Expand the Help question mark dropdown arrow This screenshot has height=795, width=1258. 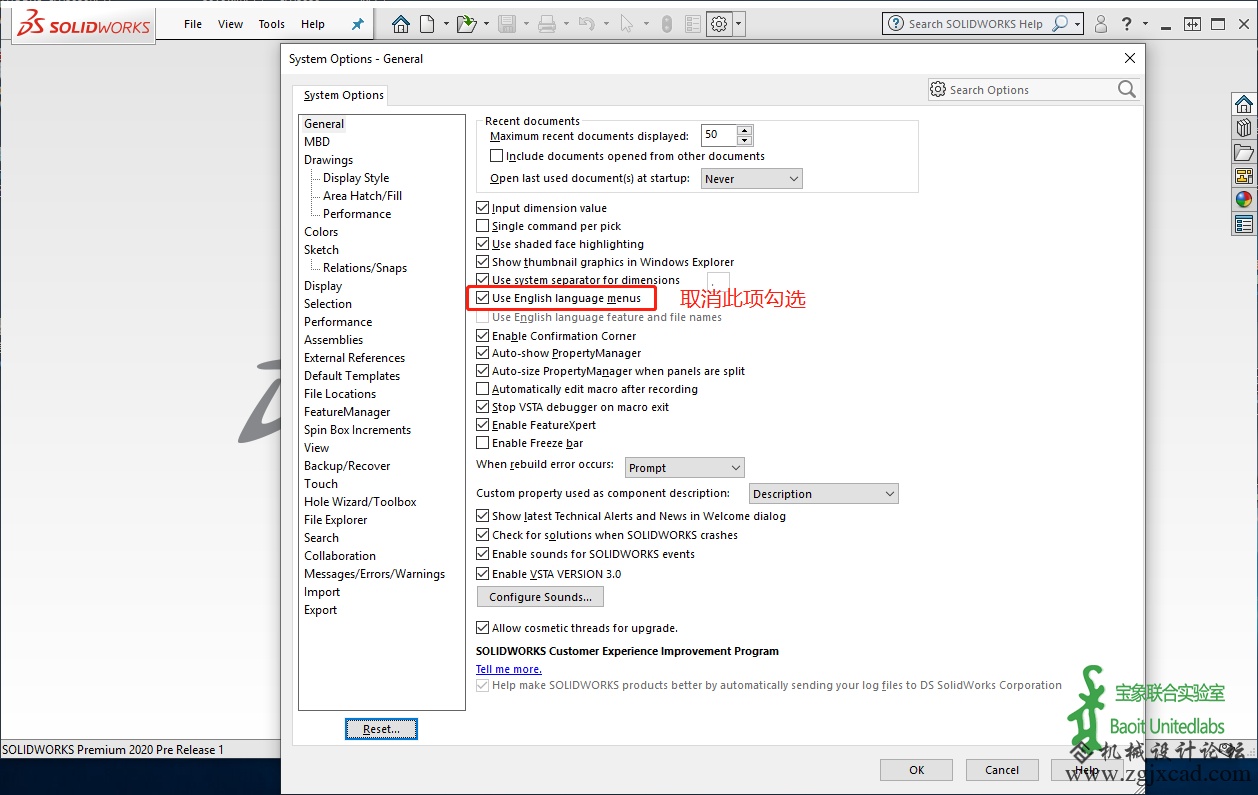(x=1143, y=24)
